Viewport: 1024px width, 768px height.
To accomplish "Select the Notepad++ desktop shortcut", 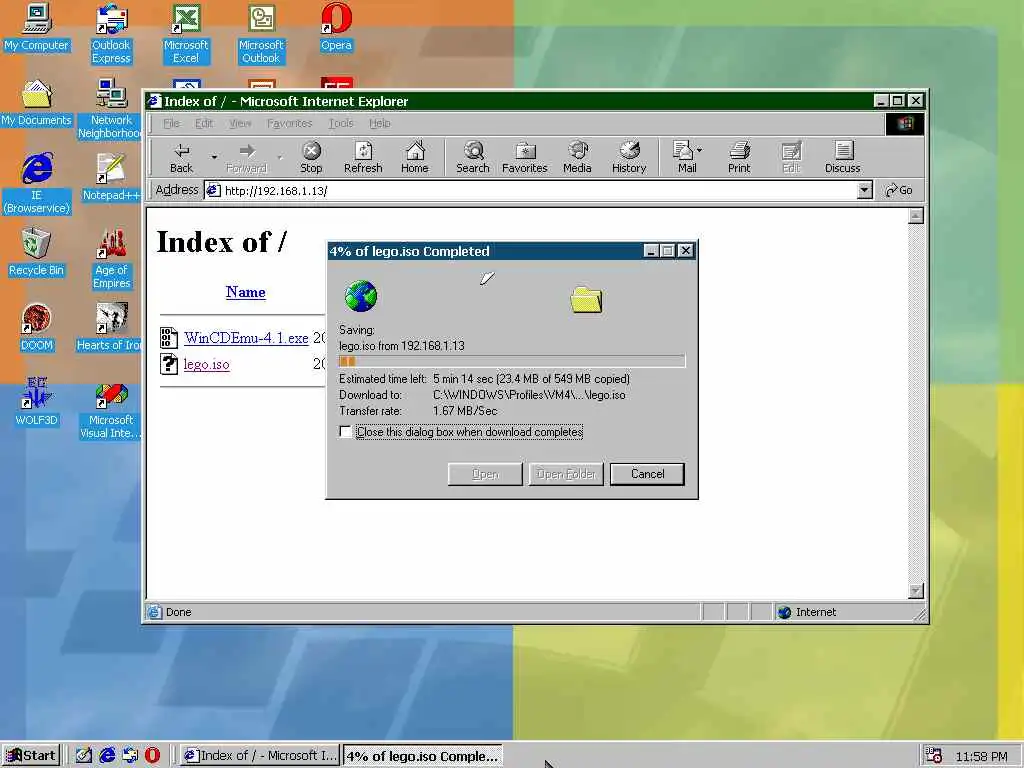I will (x=111, y=178).
